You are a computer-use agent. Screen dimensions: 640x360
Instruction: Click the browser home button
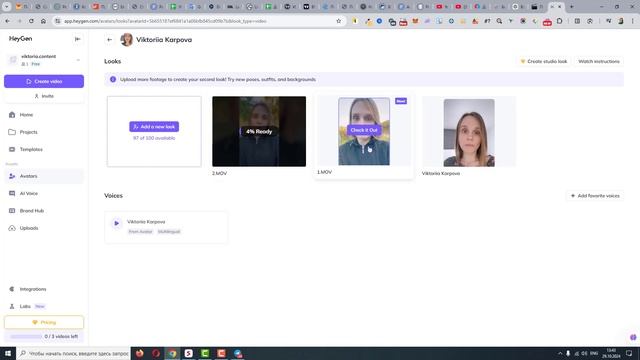pos(43,21)
